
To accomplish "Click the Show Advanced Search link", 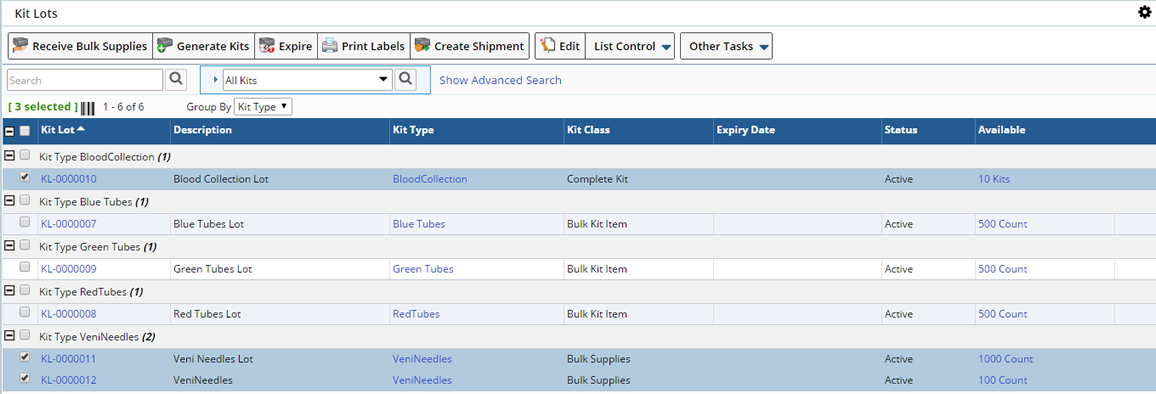I will pos(501,80).
